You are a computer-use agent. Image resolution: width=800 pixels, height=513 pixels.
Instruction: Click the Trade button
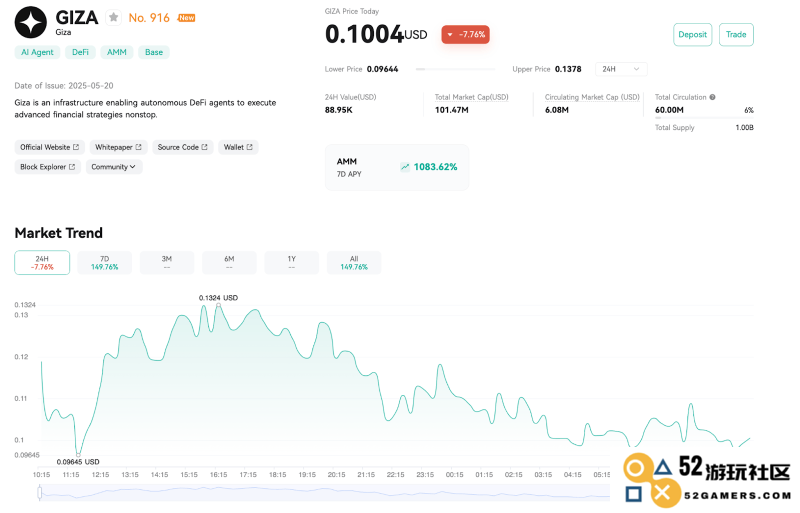pyautogui.click(x=736, y=35)
